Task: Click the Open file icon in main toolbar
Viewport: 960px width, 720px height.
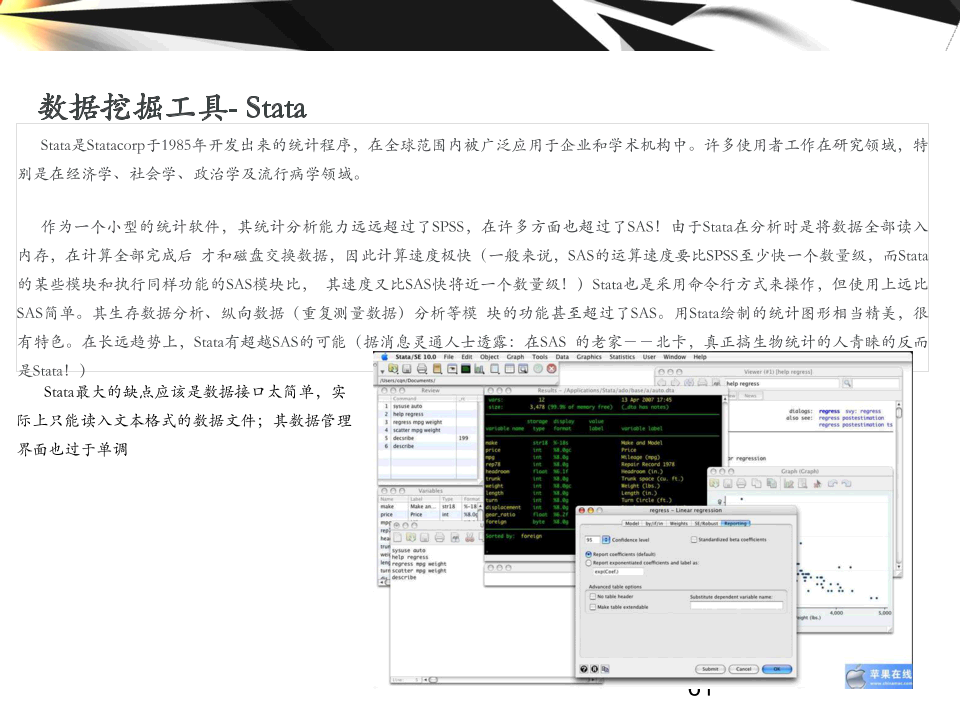Action: coord(393,369)
